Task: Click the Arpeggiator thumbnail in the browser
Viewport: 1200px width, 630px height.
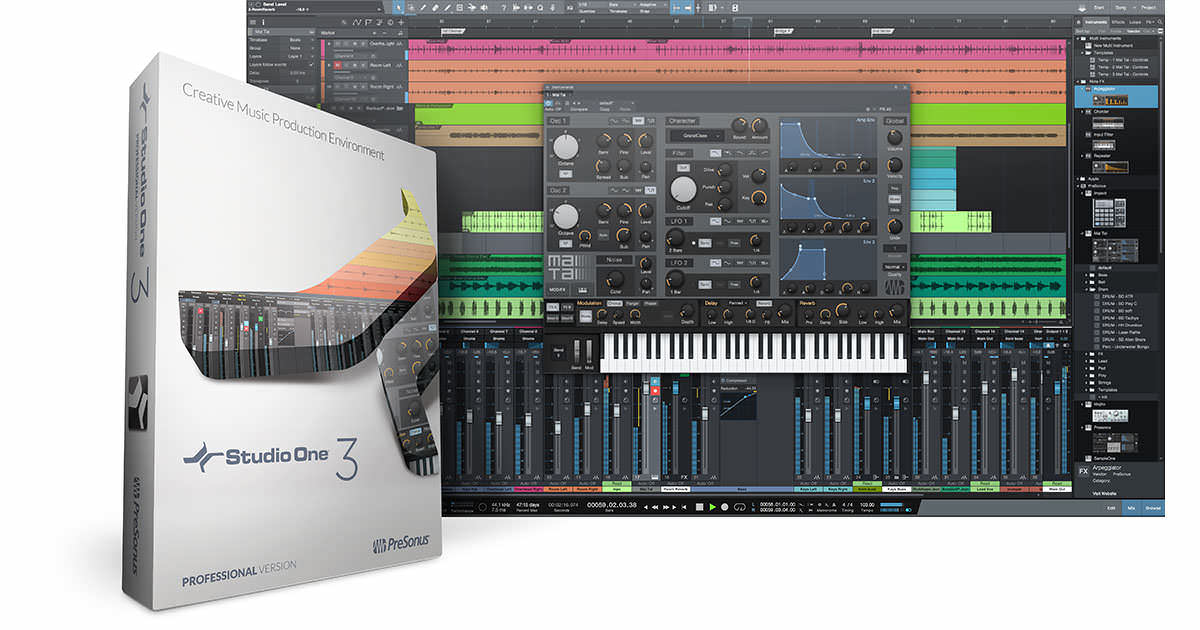Action: point(1109,100)
